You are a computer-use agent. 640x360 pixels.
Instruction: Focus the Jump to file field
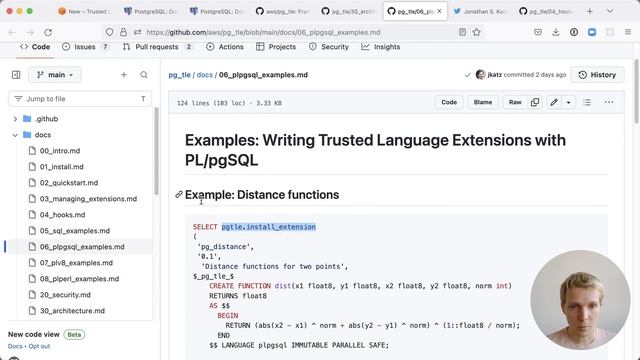coord(80,99)
